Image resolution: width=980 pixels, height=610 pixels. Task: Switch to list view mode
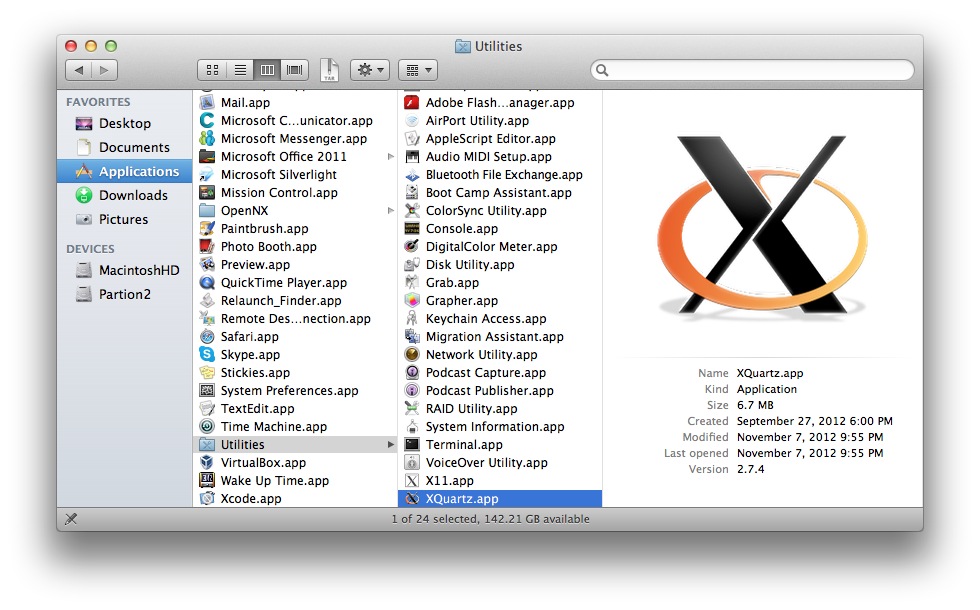(x=240, y=70)
